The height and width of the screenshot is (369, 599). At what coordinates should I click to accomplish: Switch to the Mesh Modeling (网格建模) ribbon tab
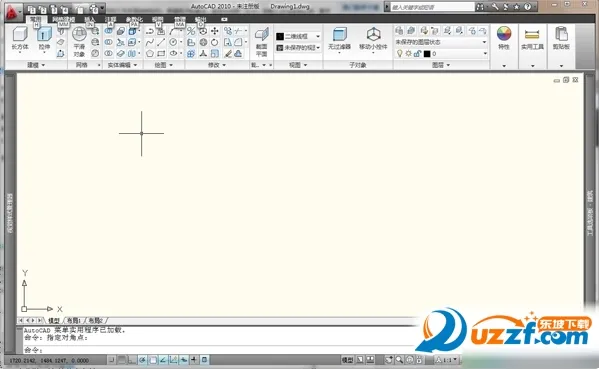coord(63,19)
